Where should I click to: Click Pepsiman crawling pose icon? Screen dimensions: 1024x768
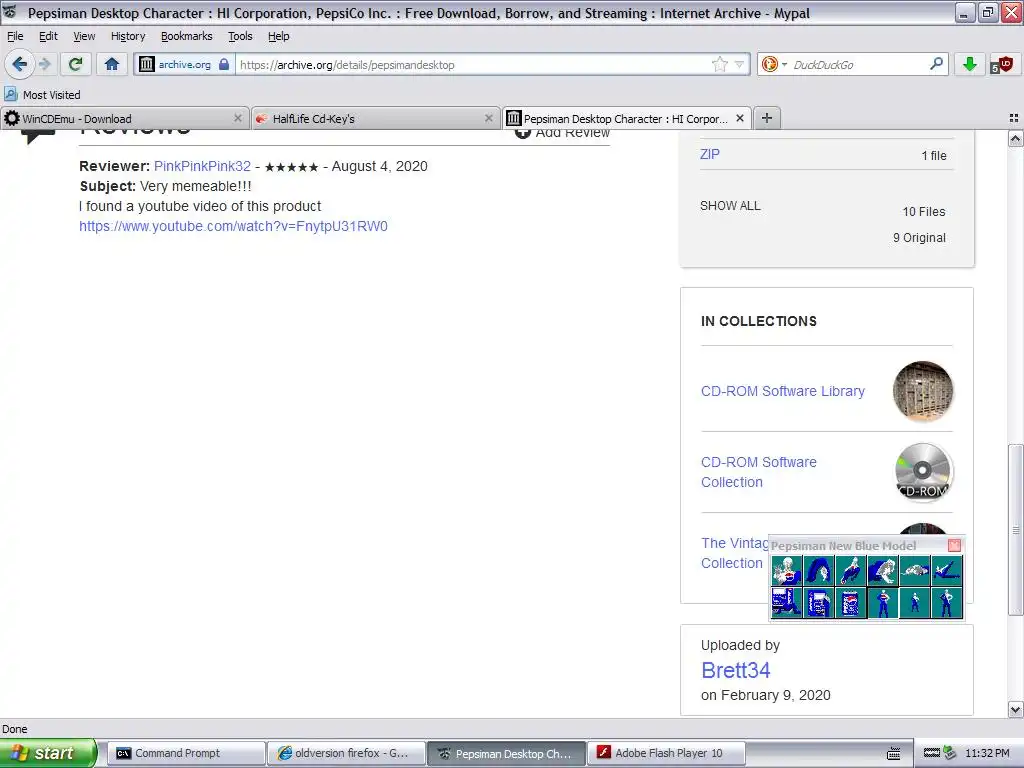[882, 570]
